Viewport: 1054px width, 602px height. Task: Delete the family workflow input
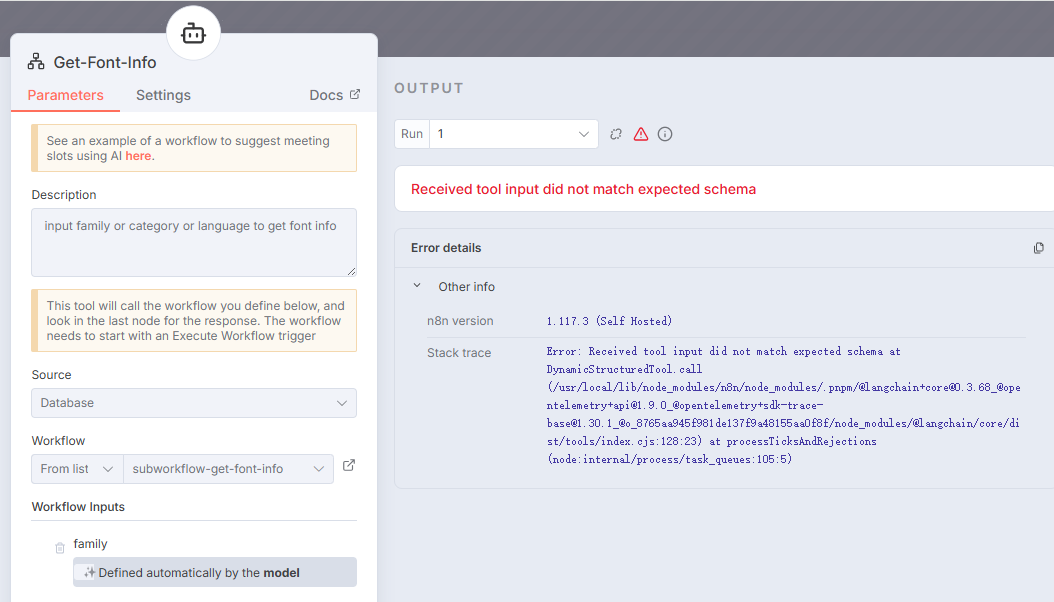click(60, 547)
